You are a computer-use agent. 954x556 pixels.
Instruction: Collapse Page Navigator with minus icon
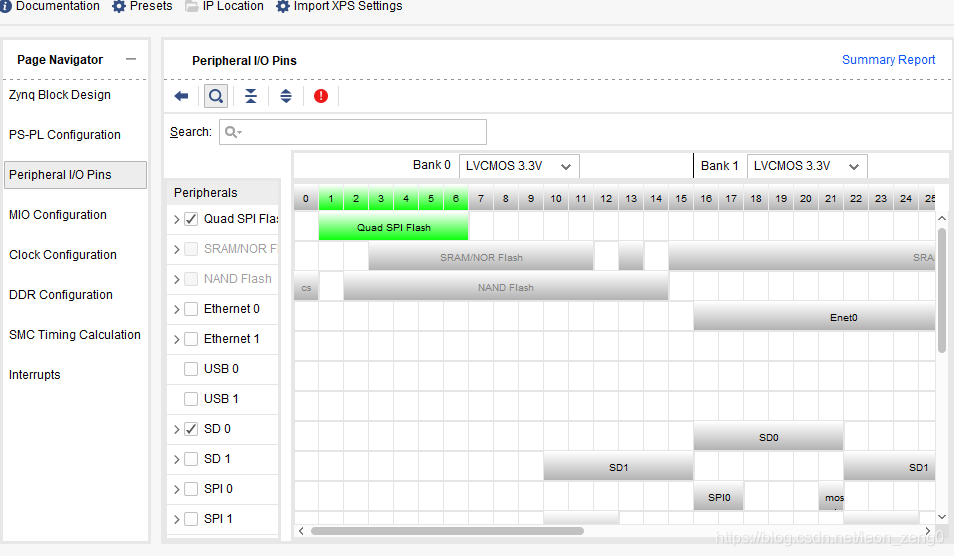(x=131, y=60)
